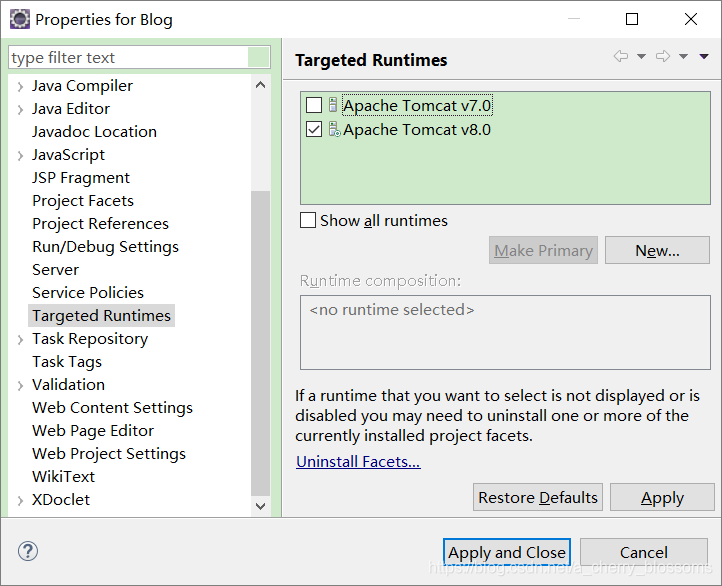Toggle Show all runtimes checkbox
This screenshot has height=586, width=722.
(308, 220)
